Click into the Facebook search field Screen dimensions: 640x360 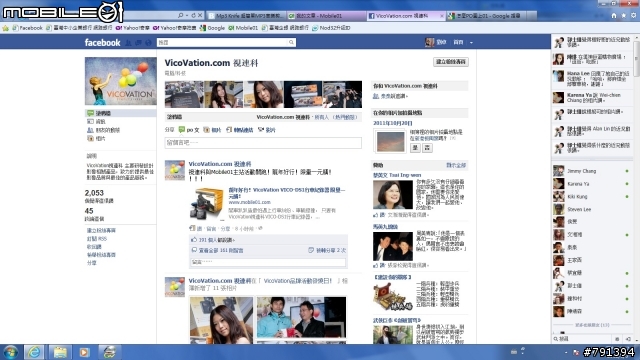click(223, 42)
